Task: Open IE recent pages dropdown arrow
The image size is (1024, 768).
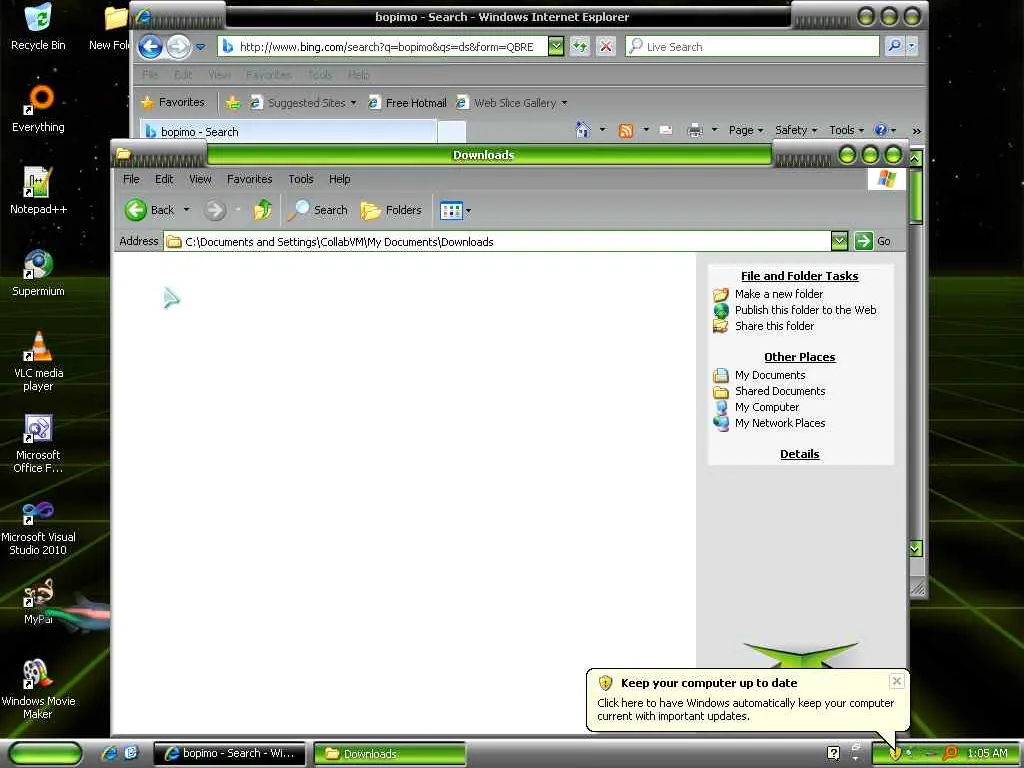Action: pyautogui.click(x=200, y=47)
